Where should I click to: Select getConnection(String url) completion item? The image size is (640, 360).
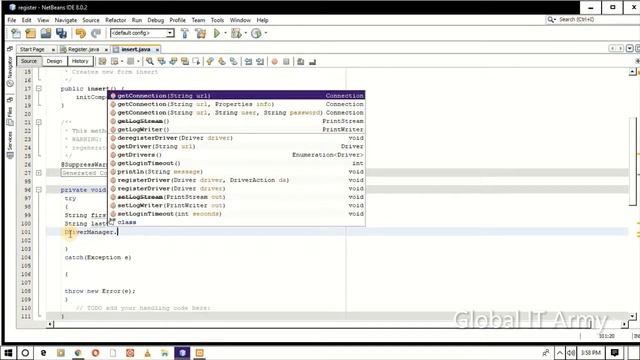point(236,96)
